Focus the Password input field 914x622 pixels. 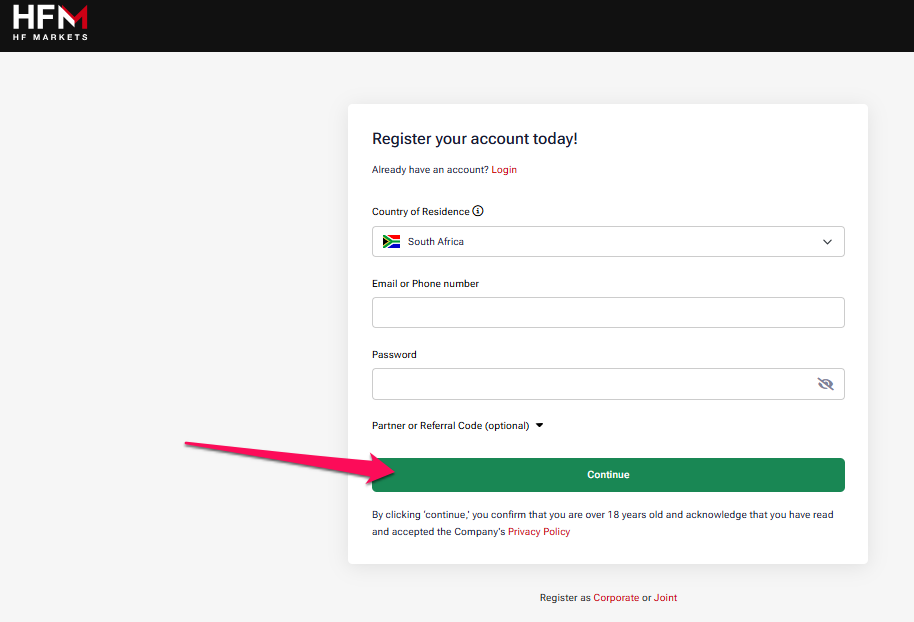(608, 384)
